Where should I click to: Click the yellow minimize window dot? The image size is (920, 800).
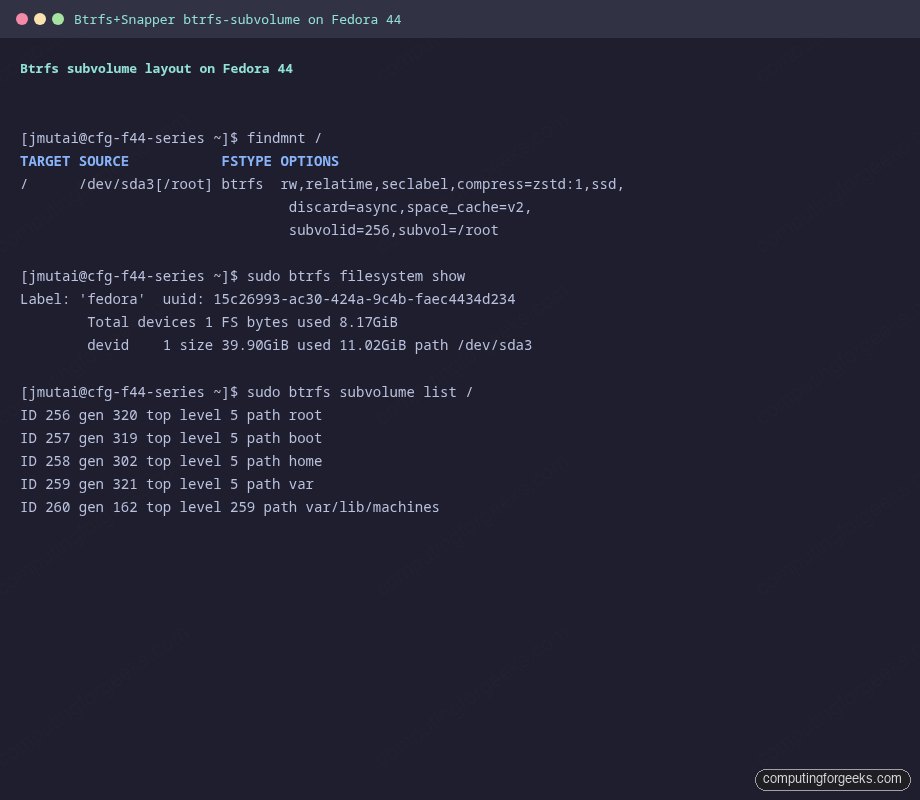pos(40,19)
